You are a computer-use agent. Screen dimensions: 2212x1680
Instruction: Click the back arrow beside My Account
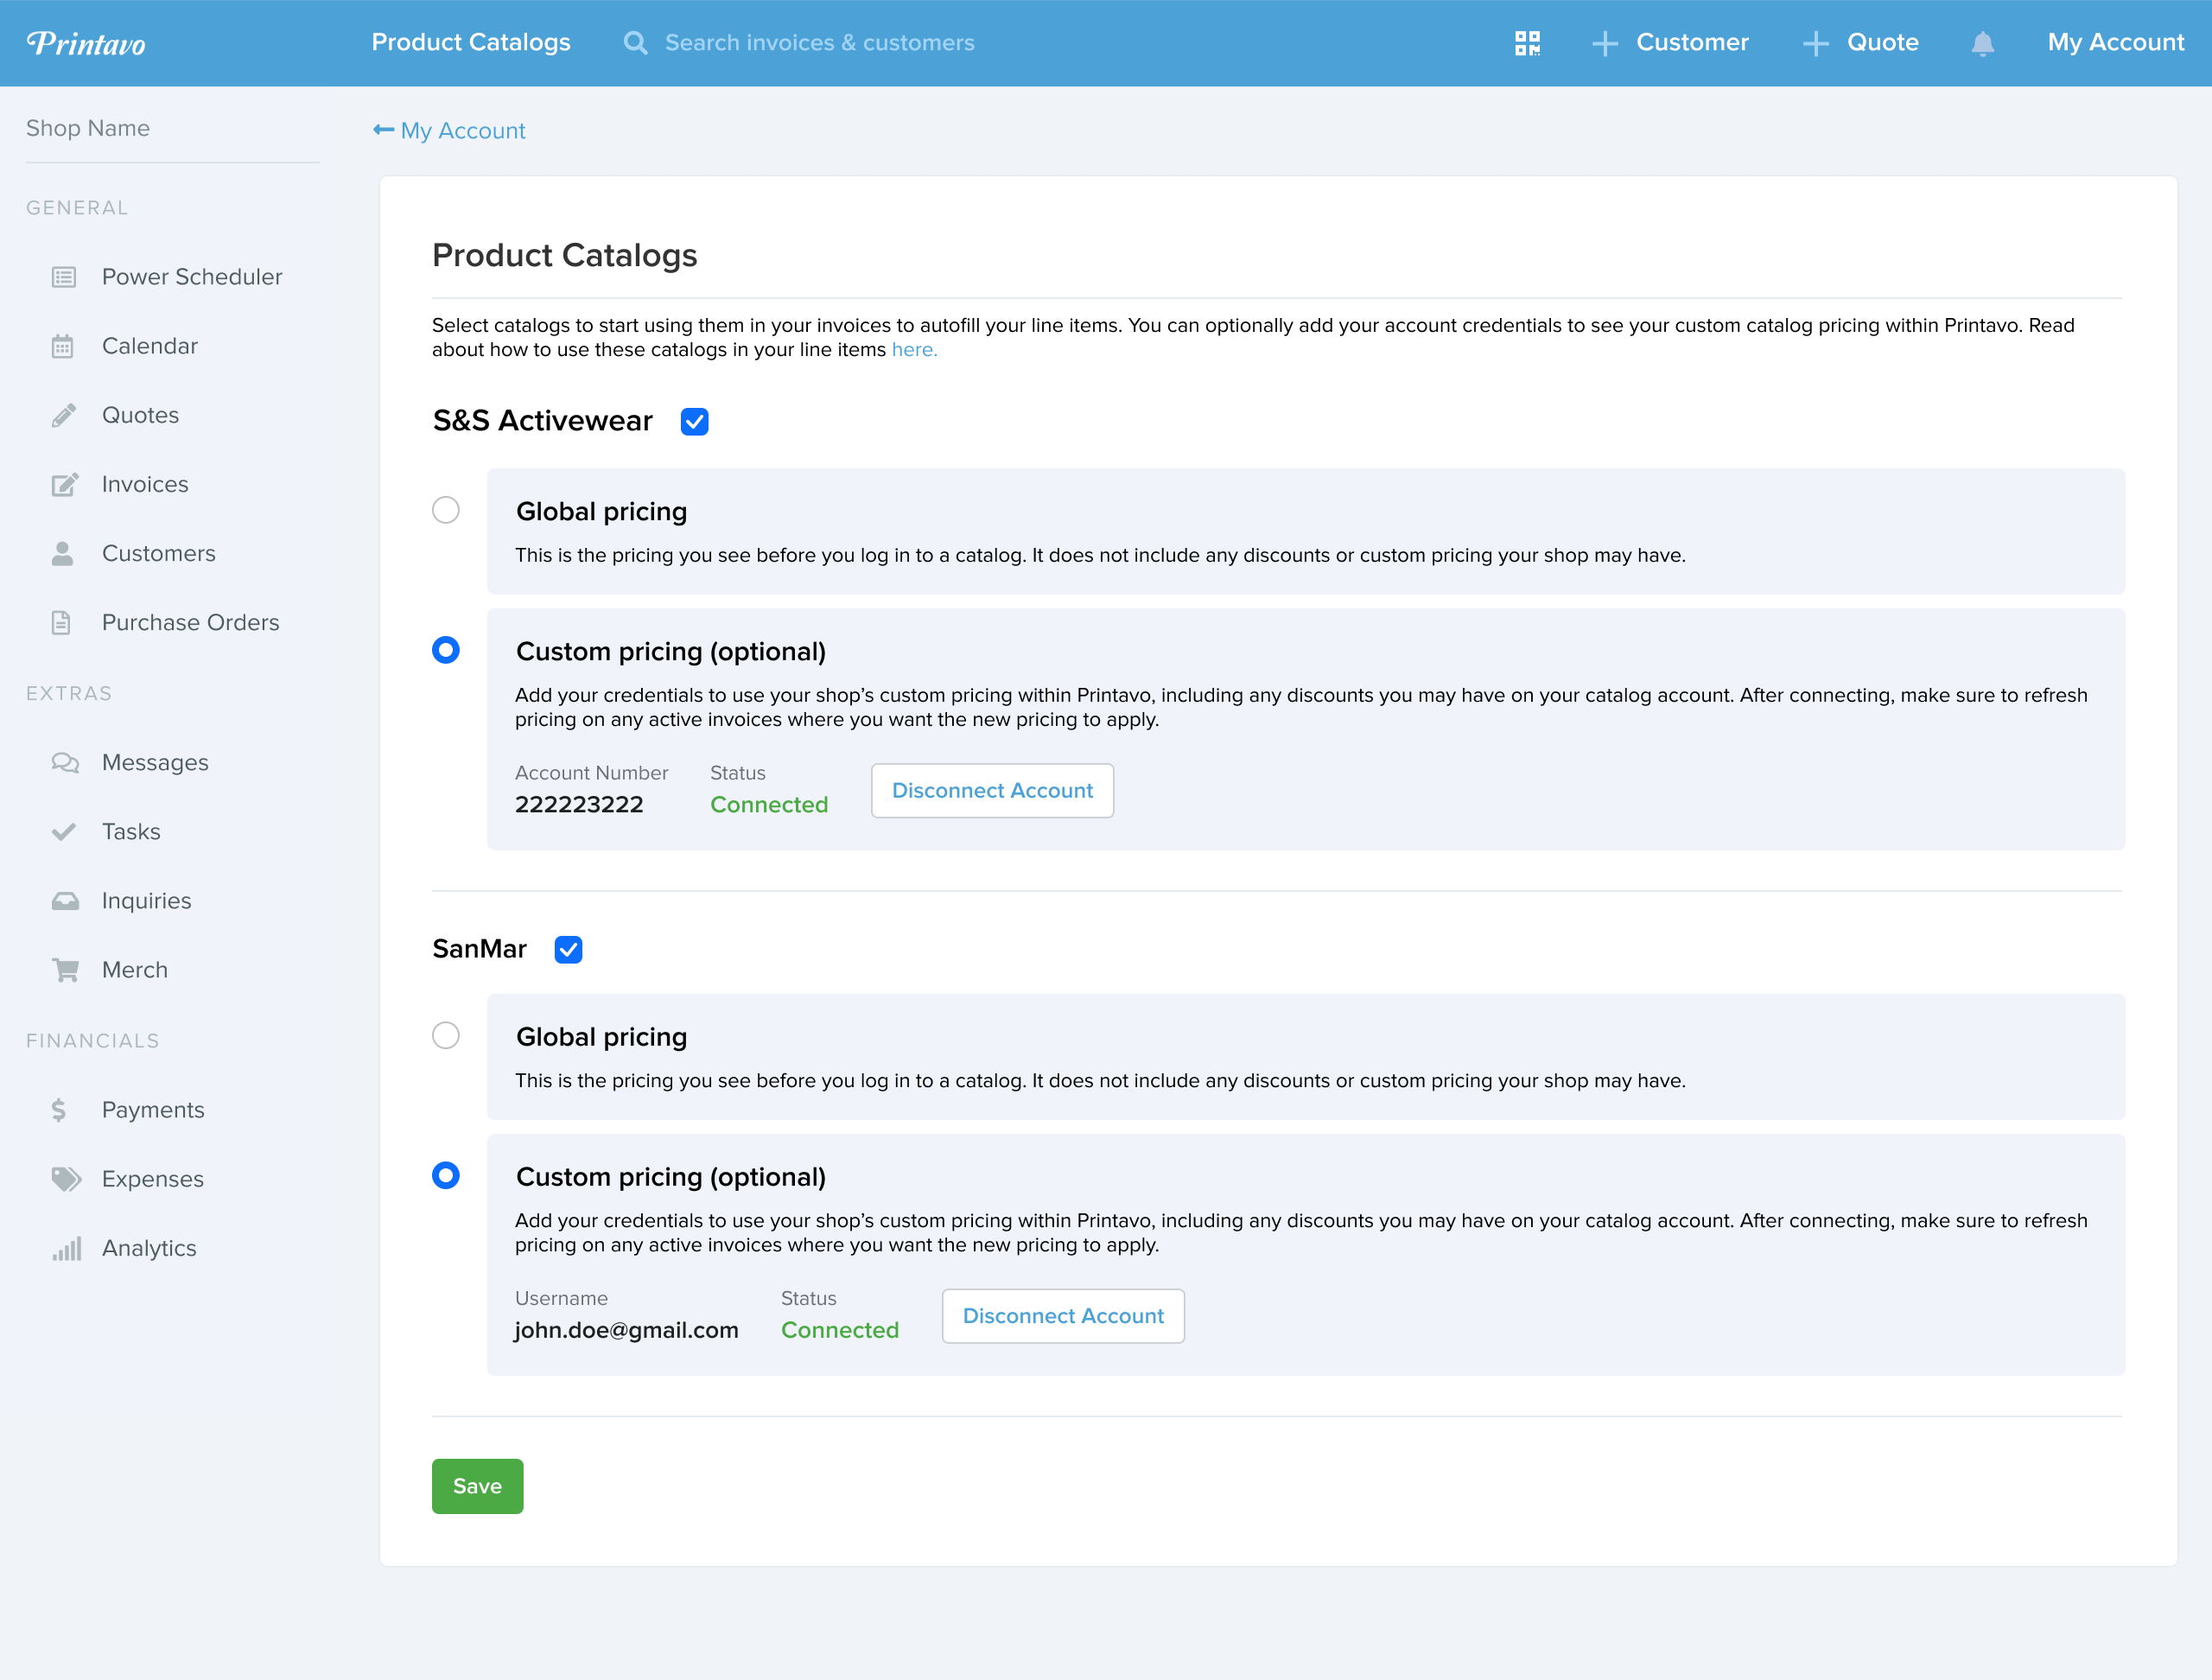[383, 130]
